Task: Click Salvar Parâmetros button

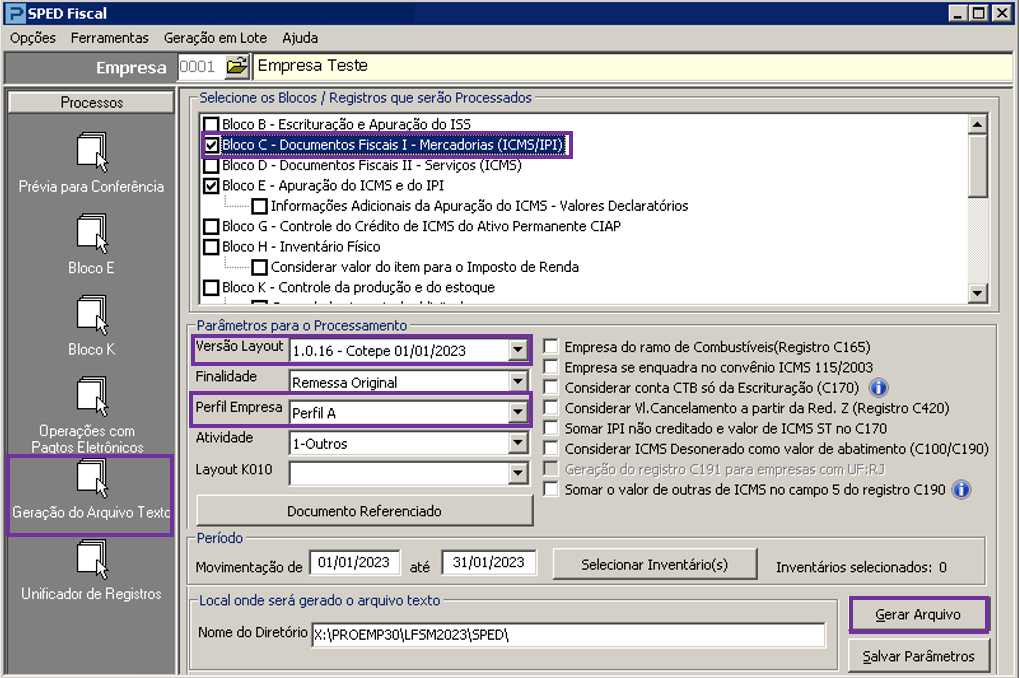Action: tap(918, 657)
